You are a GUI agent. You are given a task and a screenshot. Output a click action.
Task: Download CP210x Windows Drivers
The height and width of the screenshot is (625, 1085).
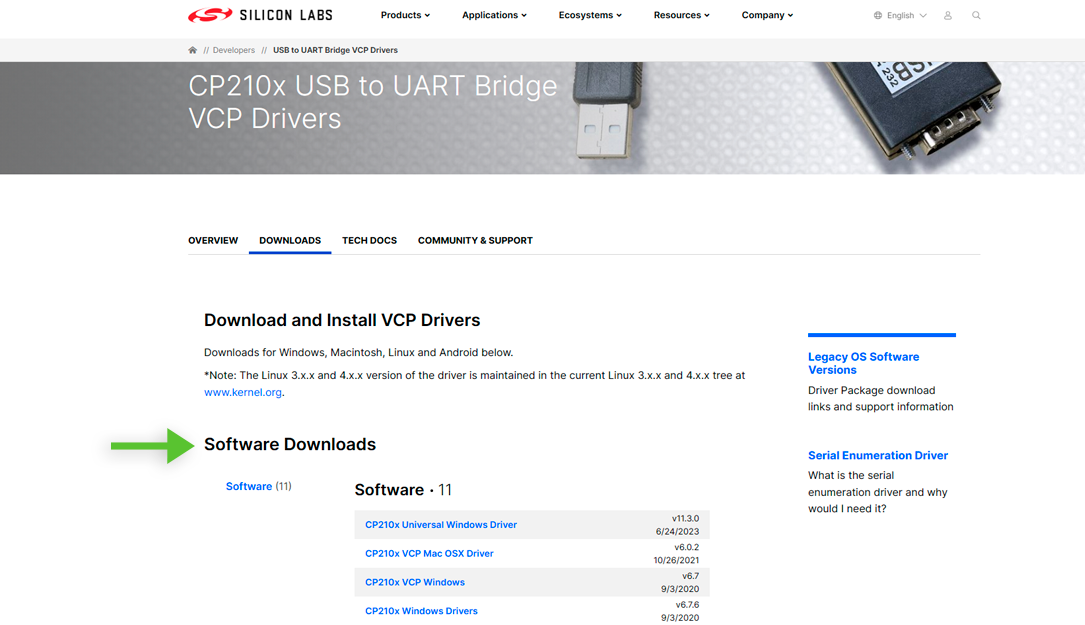pyautogui.click(x=421, y=610)
